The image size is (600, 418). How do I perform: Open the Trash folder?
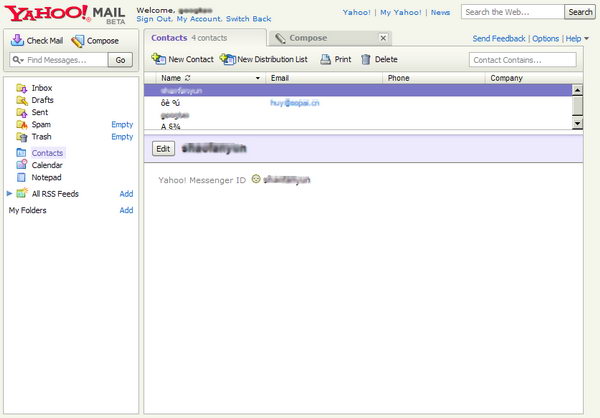click(x=41, y=136)
